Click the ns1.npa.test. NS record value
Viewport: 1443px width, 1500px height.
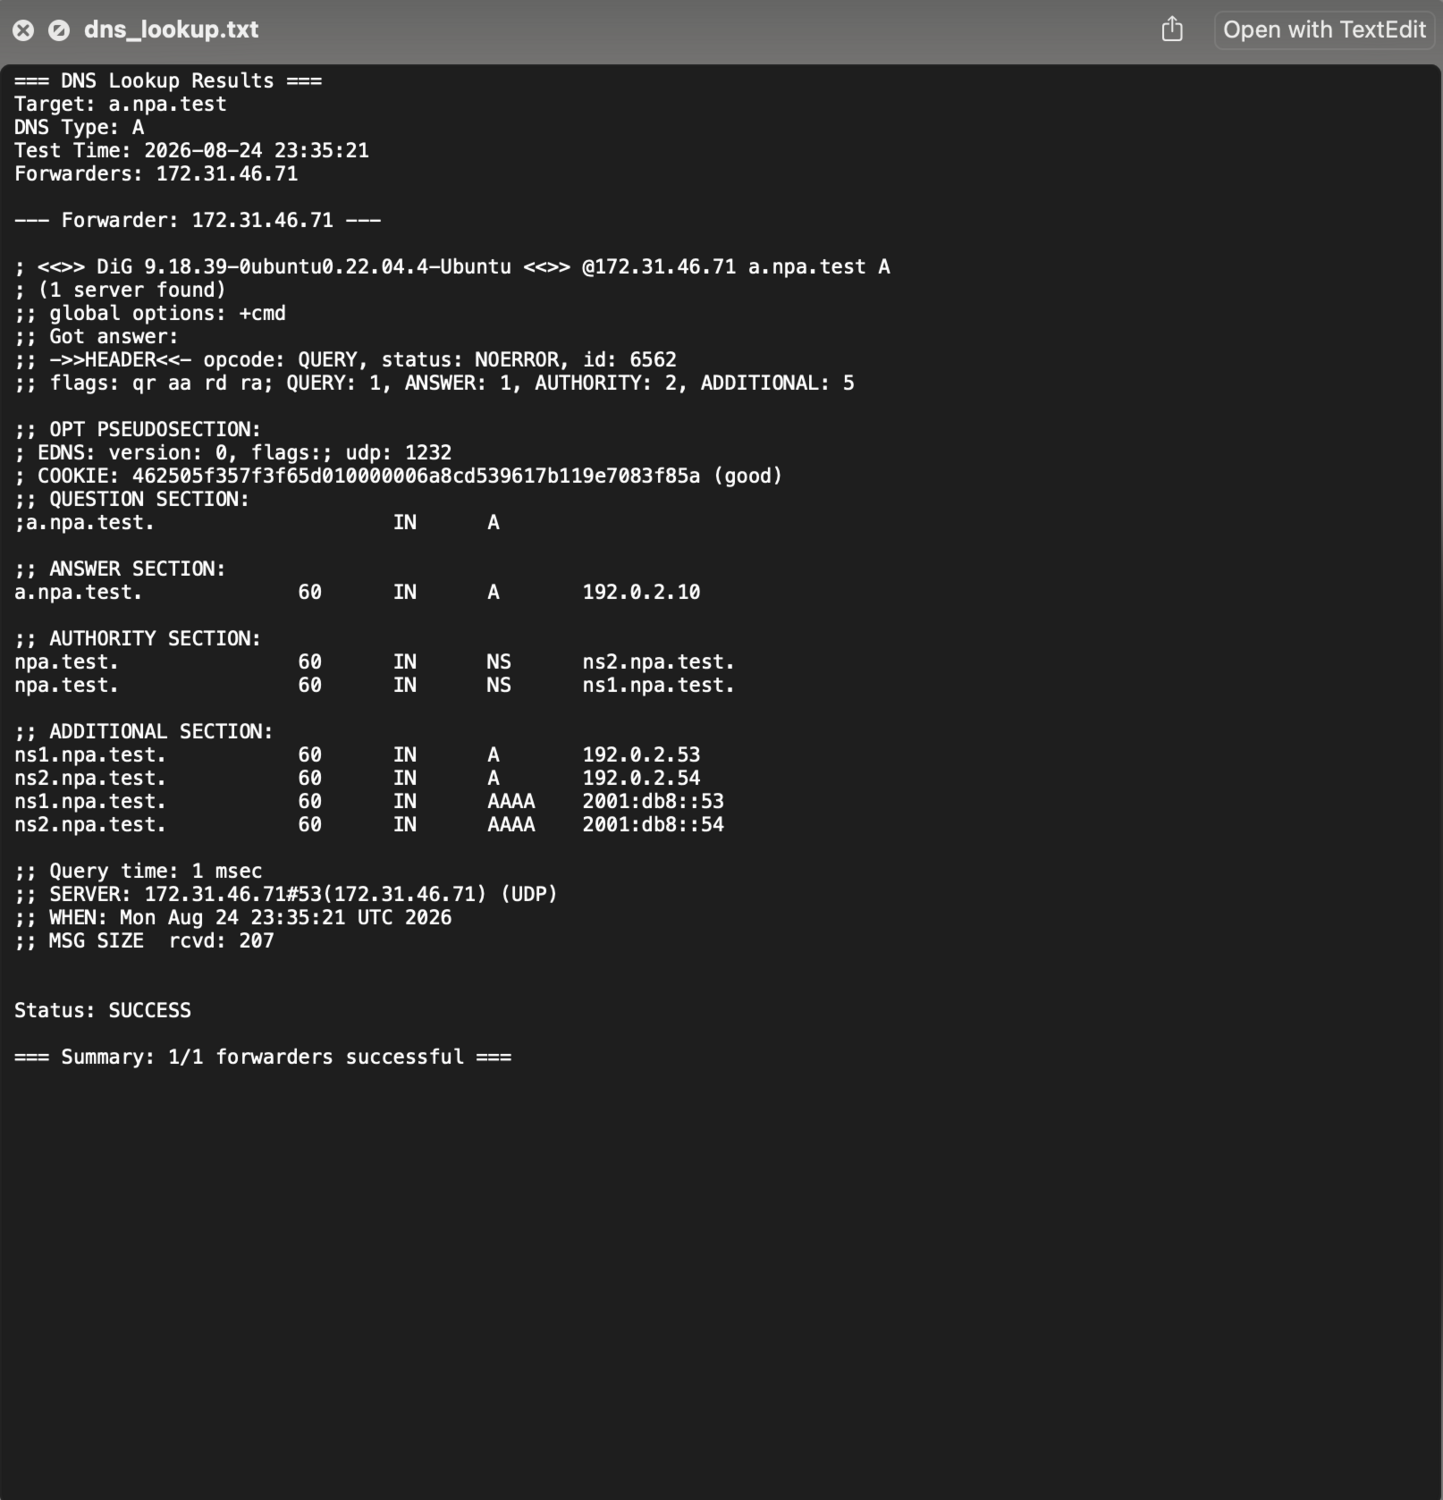[x=658, y=685]
